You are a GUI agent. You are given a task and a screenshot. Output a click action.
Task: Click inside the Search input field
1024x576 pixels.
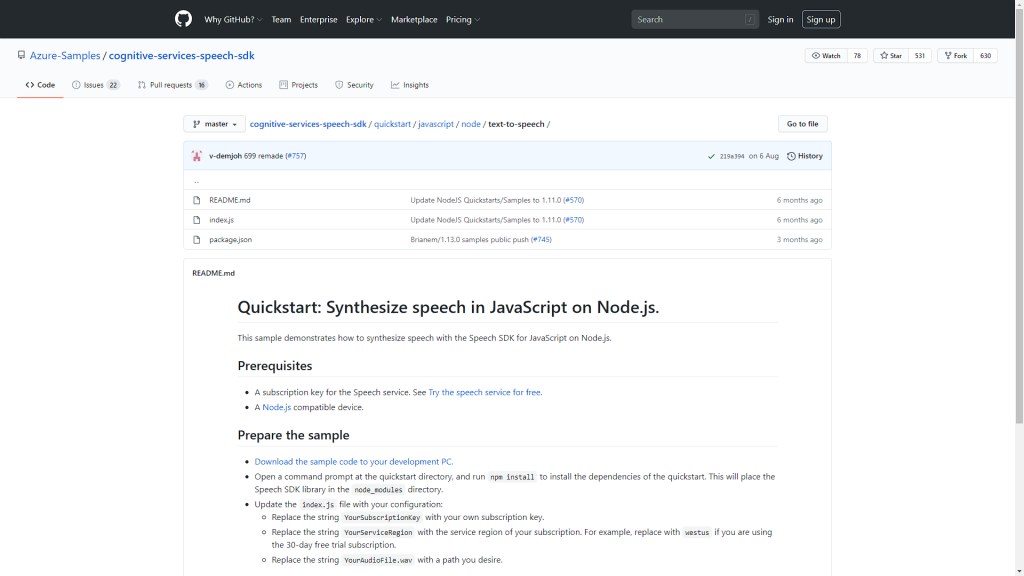coord(695,20)
